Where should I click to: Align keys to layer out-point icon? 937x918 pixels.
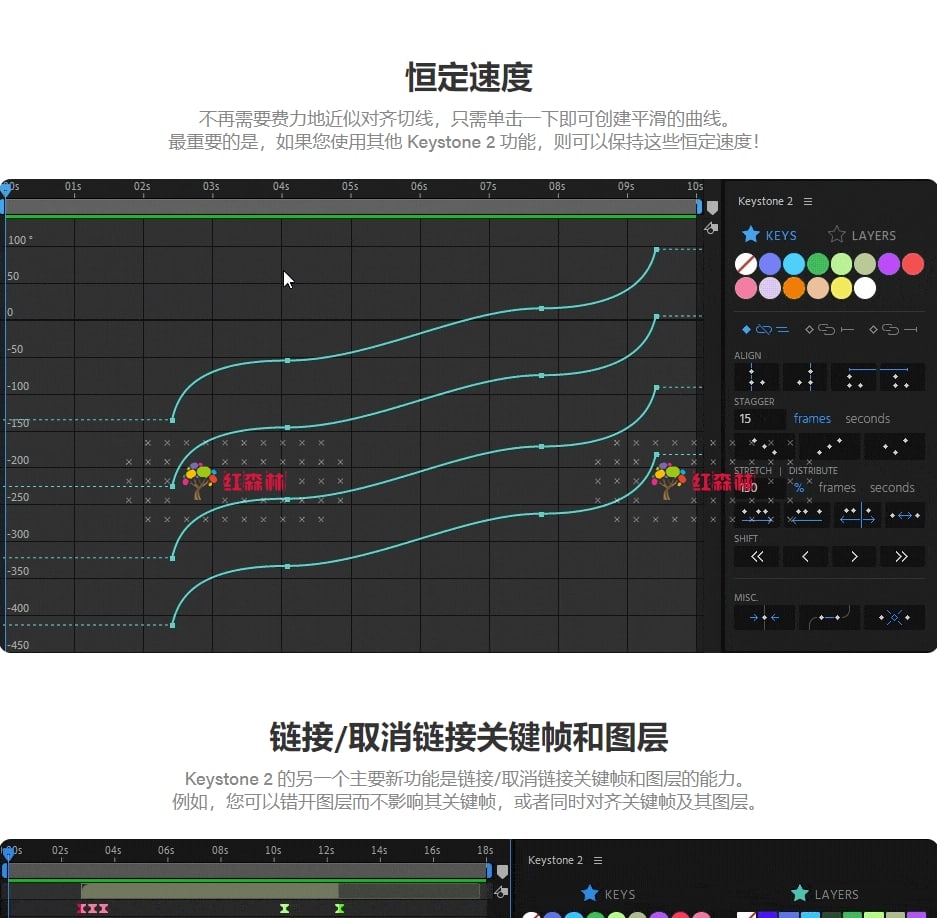coord(902,377)
